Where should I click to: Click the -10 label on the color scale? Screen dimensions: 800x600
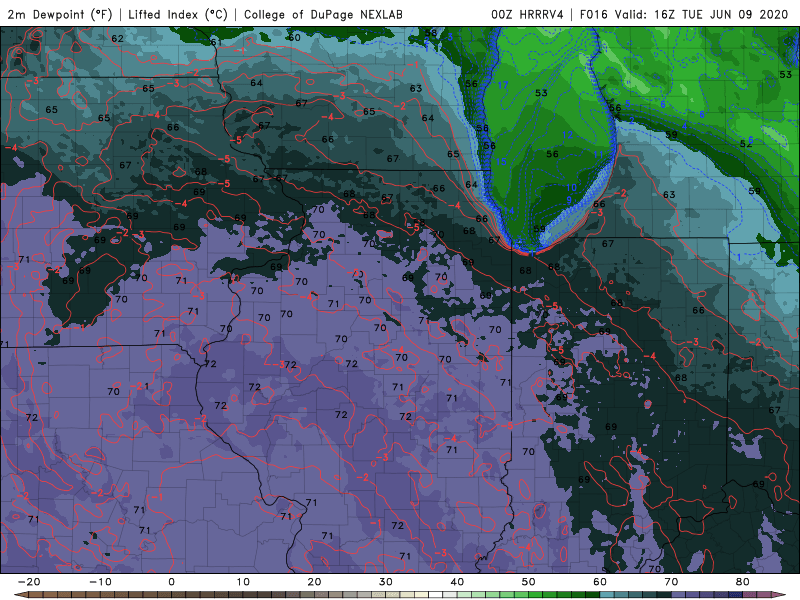[100, 582]
